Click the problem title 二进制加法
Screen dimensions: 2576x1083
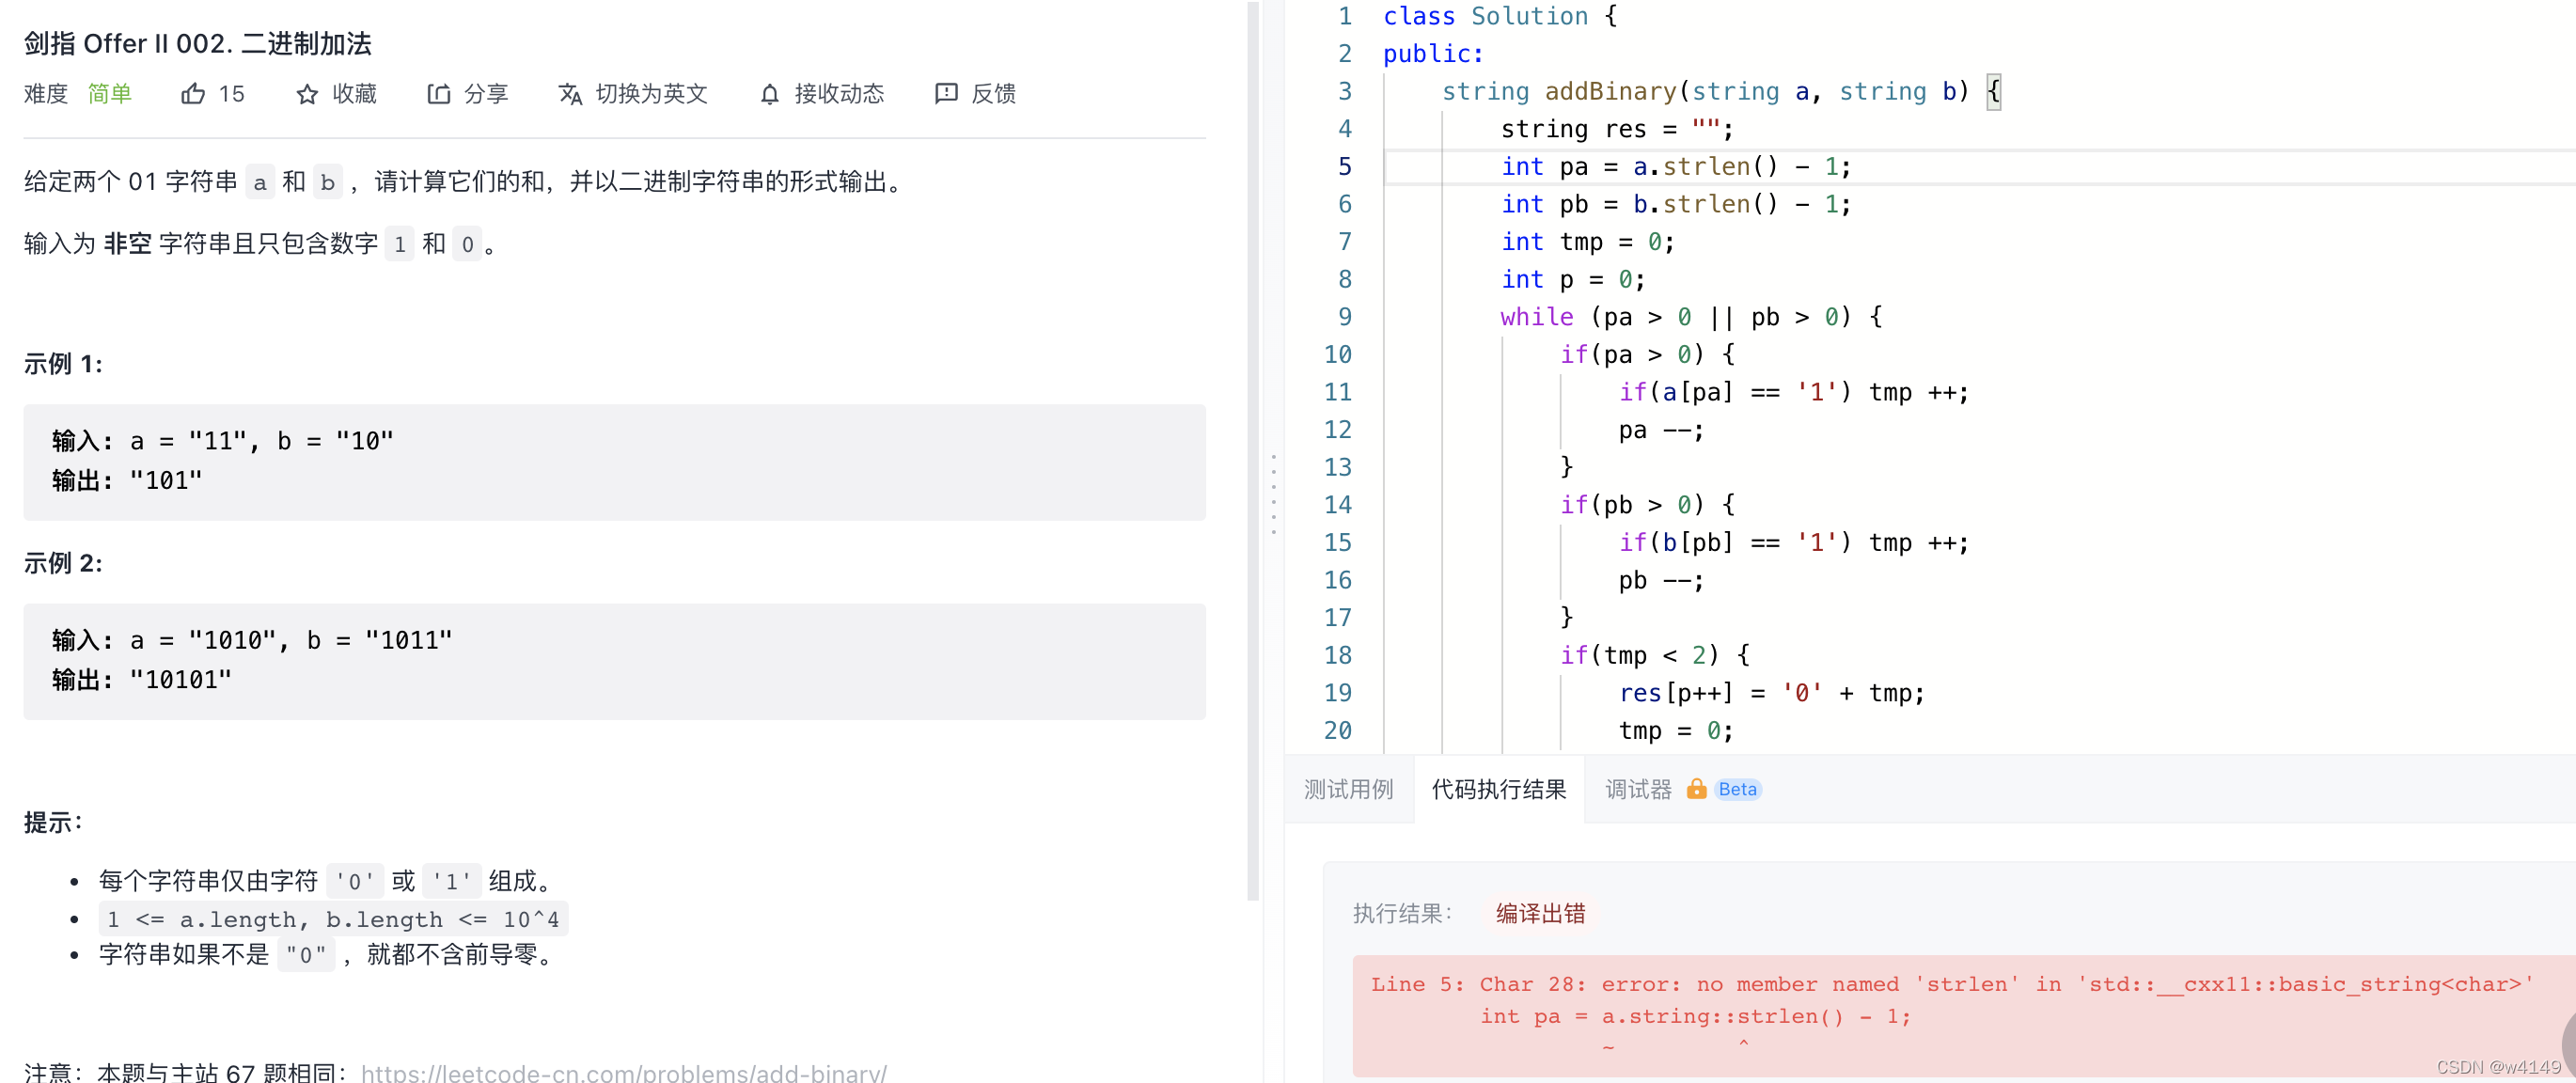click(x=306, y=44)
